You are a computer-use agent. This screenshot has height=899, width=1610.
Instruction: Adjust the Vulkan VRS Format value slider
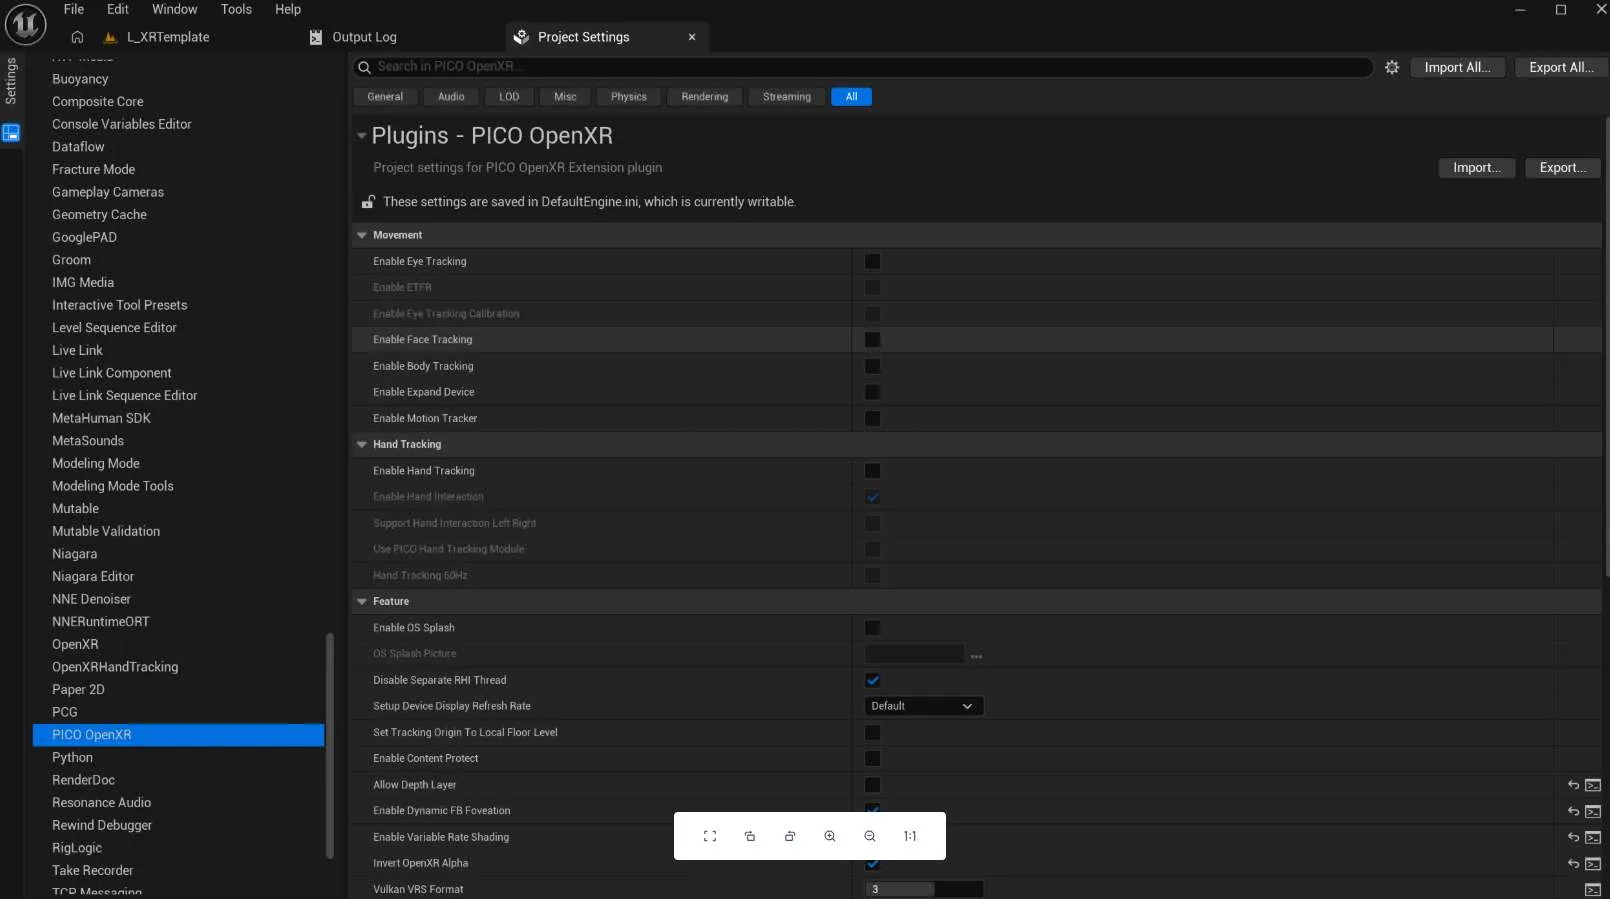coord(923,889)
